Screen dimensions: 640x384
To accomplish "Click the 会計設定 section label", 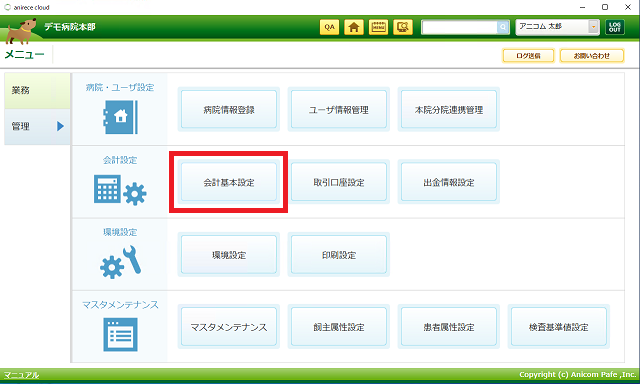I will 120,160.
